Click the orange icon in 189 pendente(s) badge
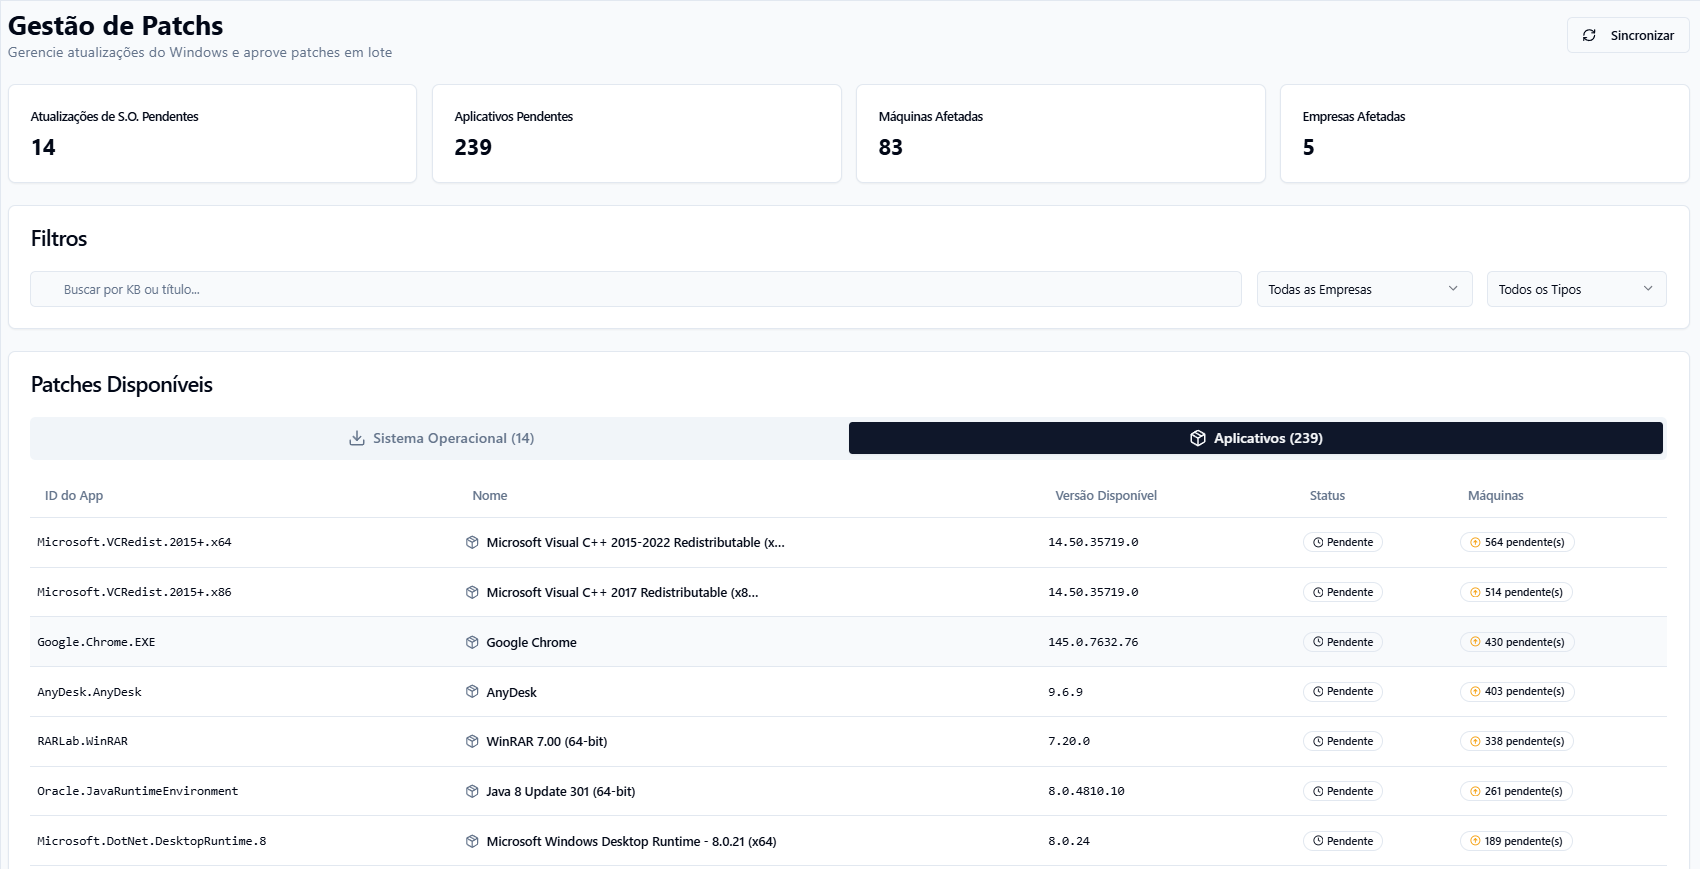 pos(1475,841)
